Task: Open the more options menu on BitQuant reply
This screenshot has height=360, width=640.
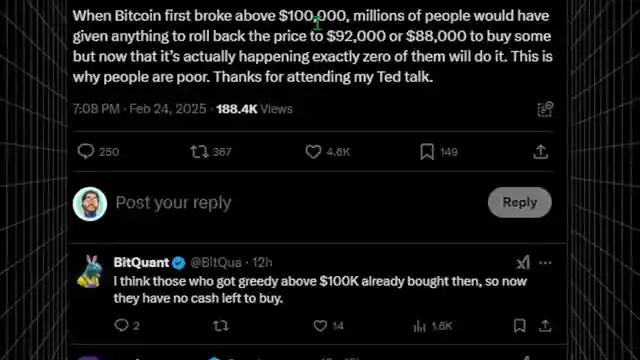Action: click(545, 263)
